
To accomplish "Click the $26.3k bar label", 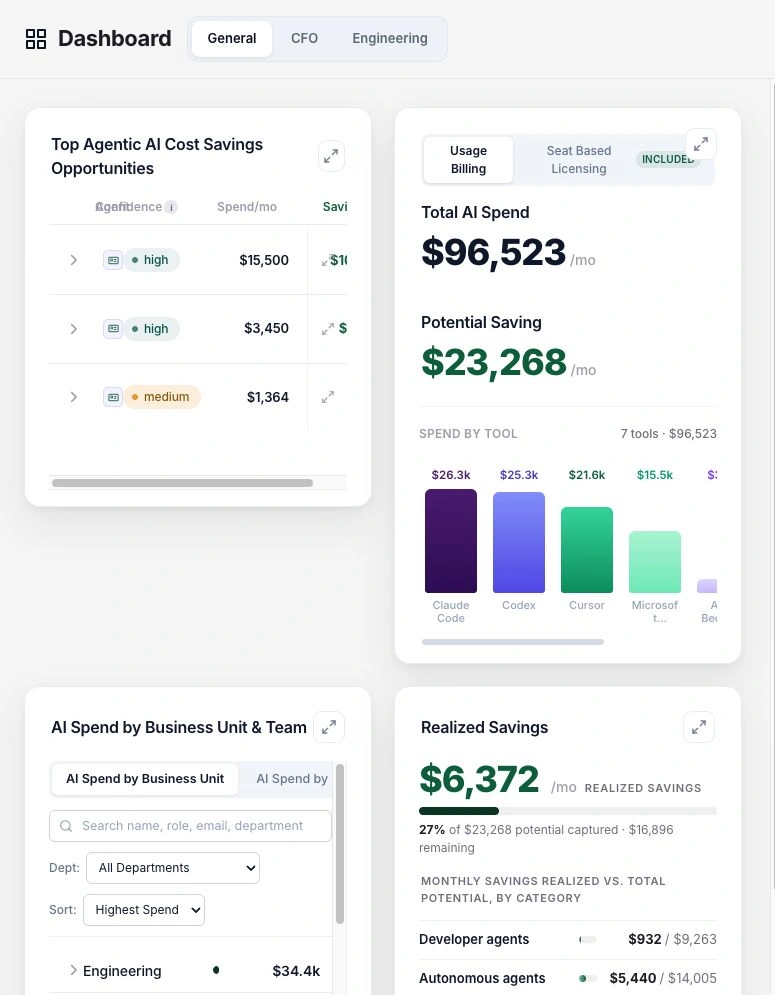I will (x=451, y=475).
